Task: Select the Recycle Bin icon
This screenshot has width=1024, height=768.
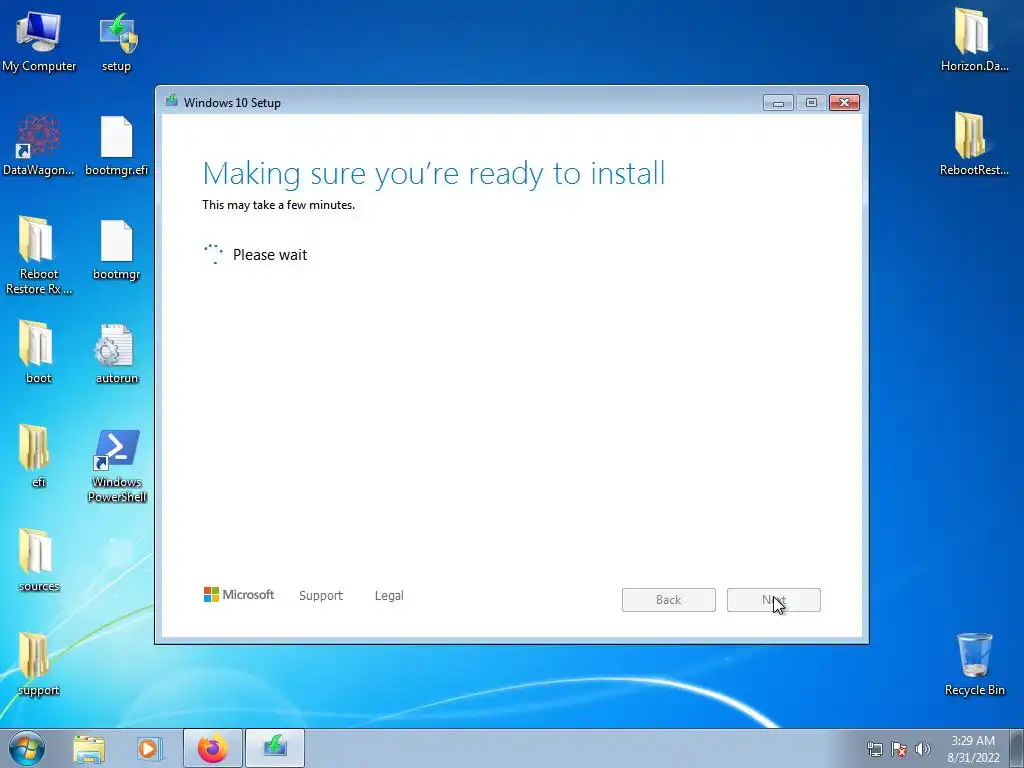Action: tap(974, 664)
